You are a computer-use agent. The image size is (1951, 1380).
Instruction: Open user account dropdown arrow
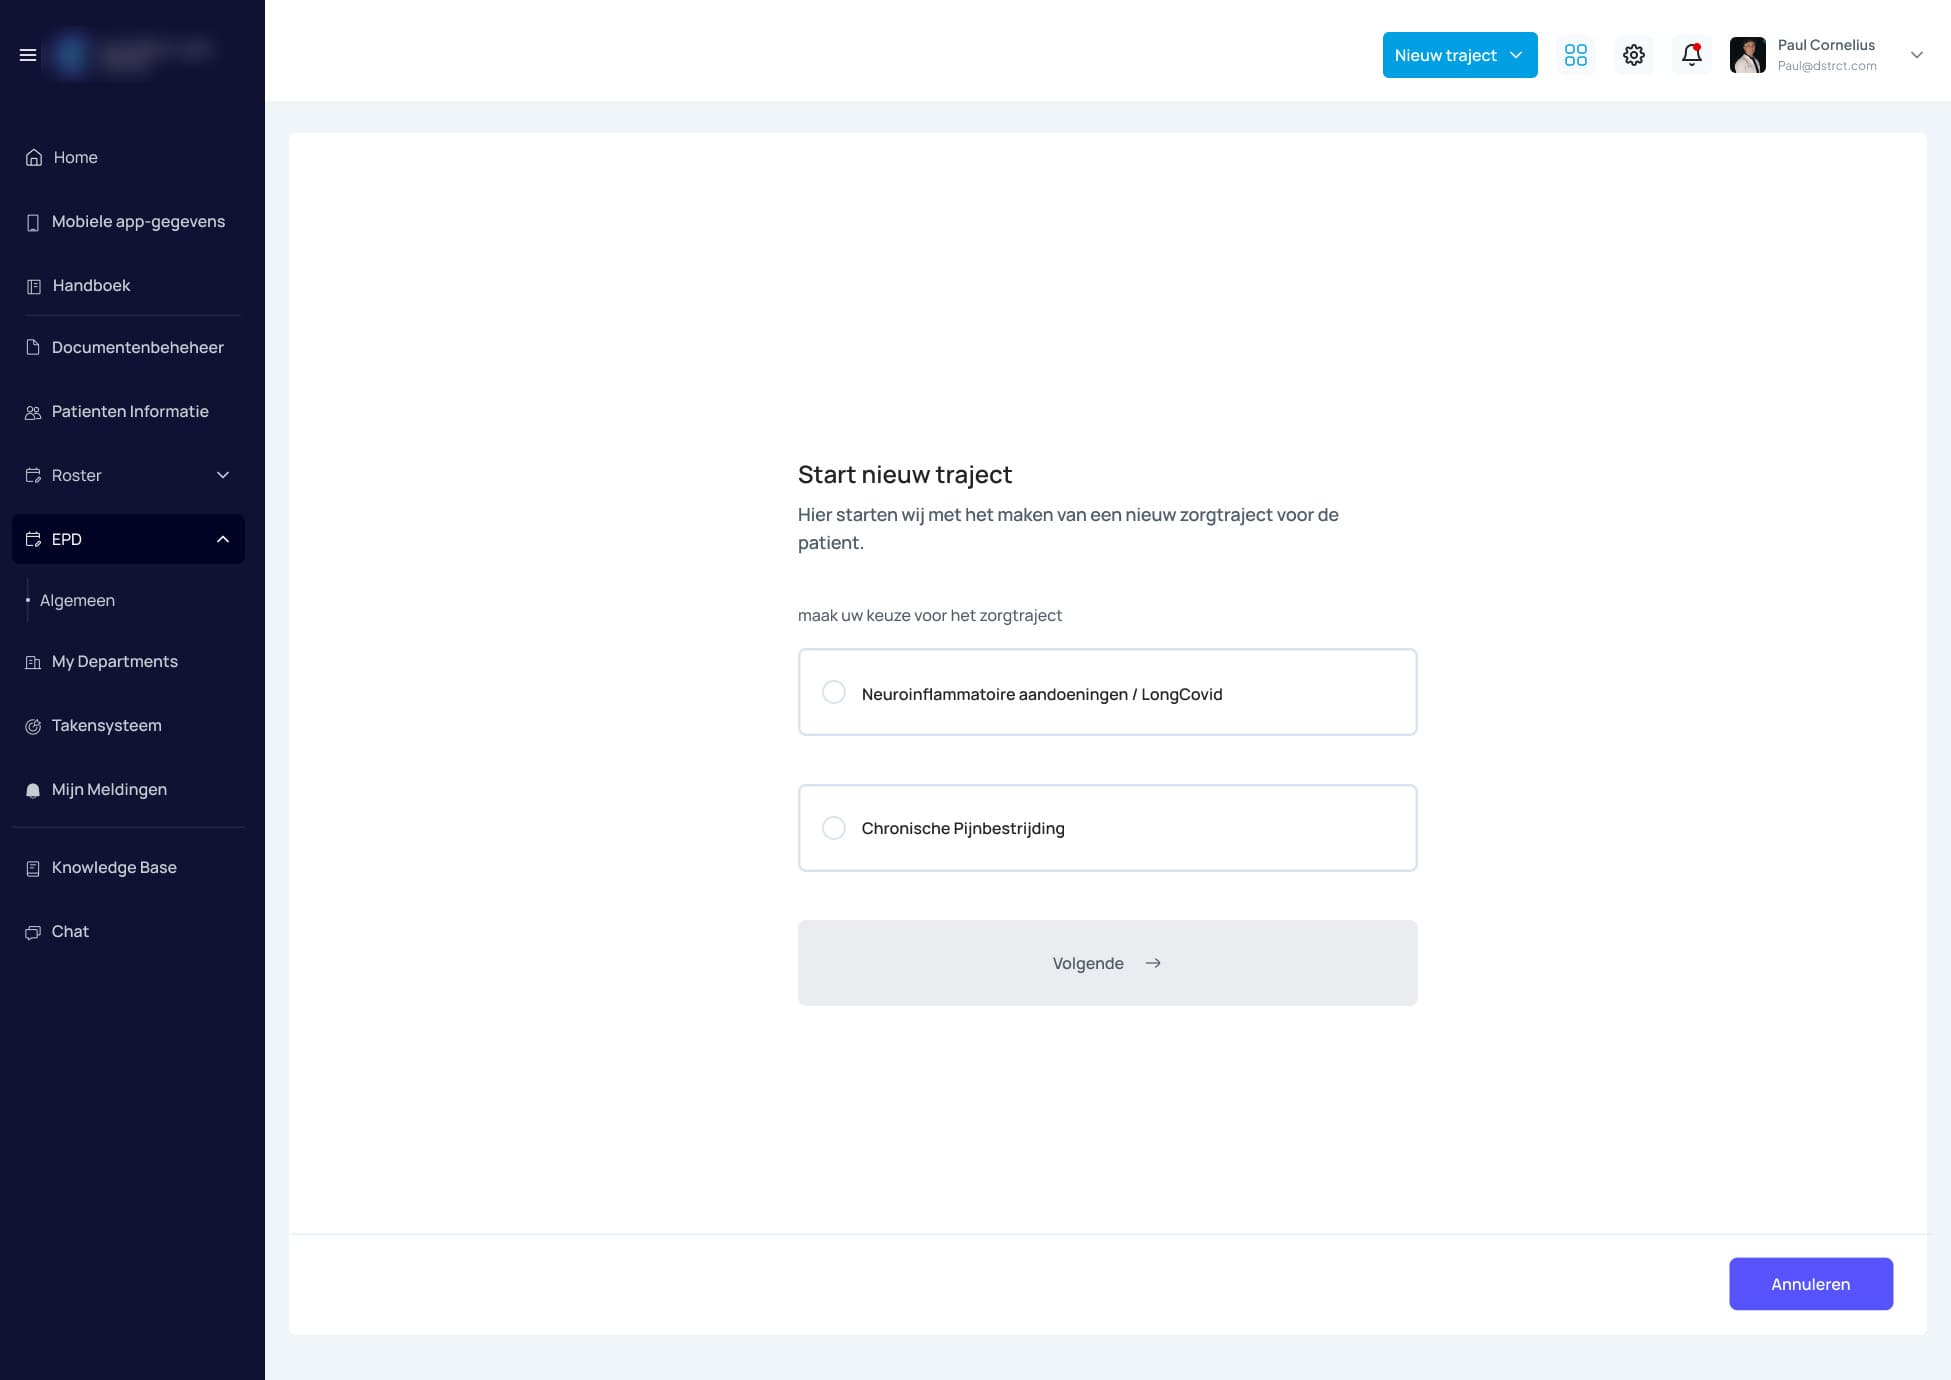pos(1916,55)
